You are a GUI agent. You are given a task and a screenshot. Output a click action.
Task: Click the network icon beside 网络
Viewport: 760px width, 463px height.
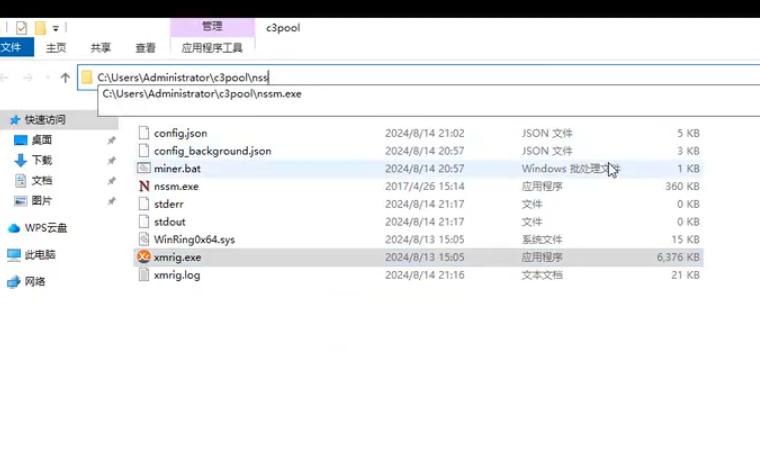click(x=14, y=282)
